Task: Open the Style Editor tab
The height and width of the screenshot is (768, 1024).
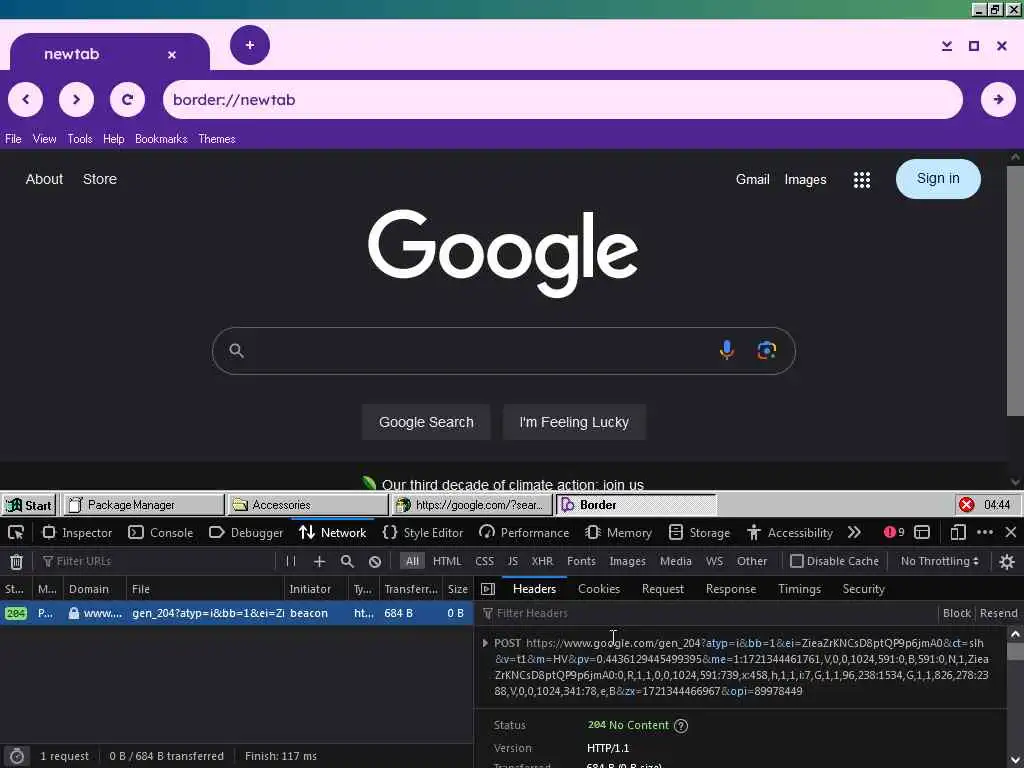Action: (423, 533)
